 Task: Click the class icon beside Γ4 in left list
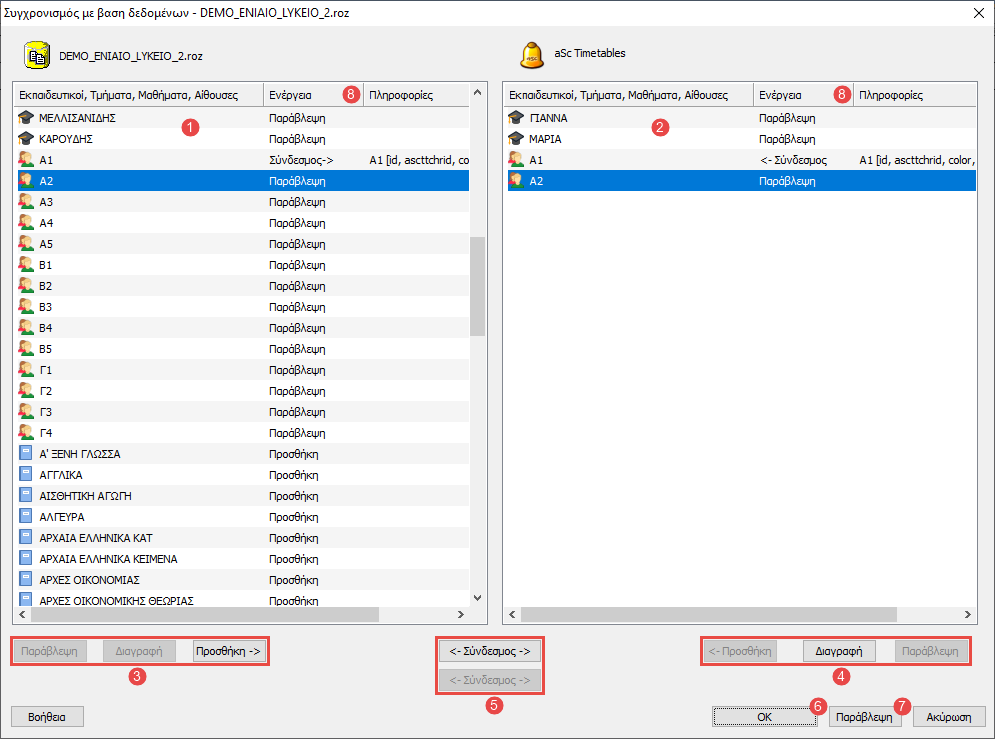[26, 433]
